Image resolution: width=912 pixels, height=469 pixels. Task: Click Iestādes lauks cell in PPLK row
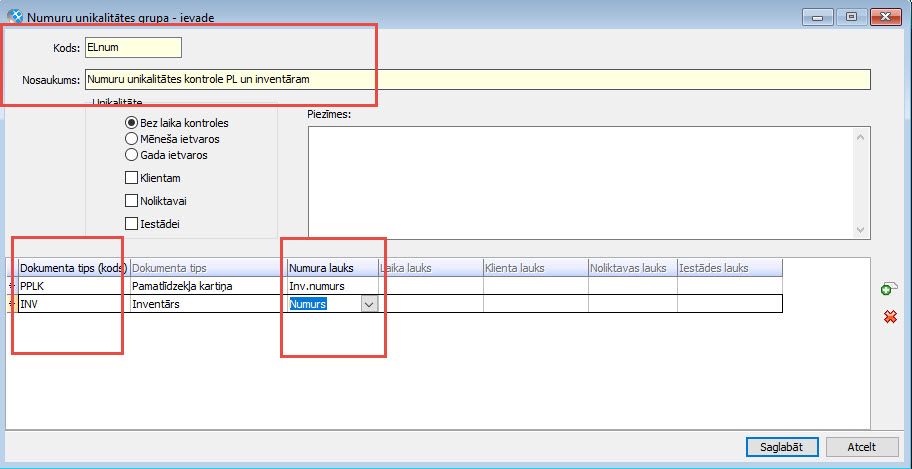point(730,286)
